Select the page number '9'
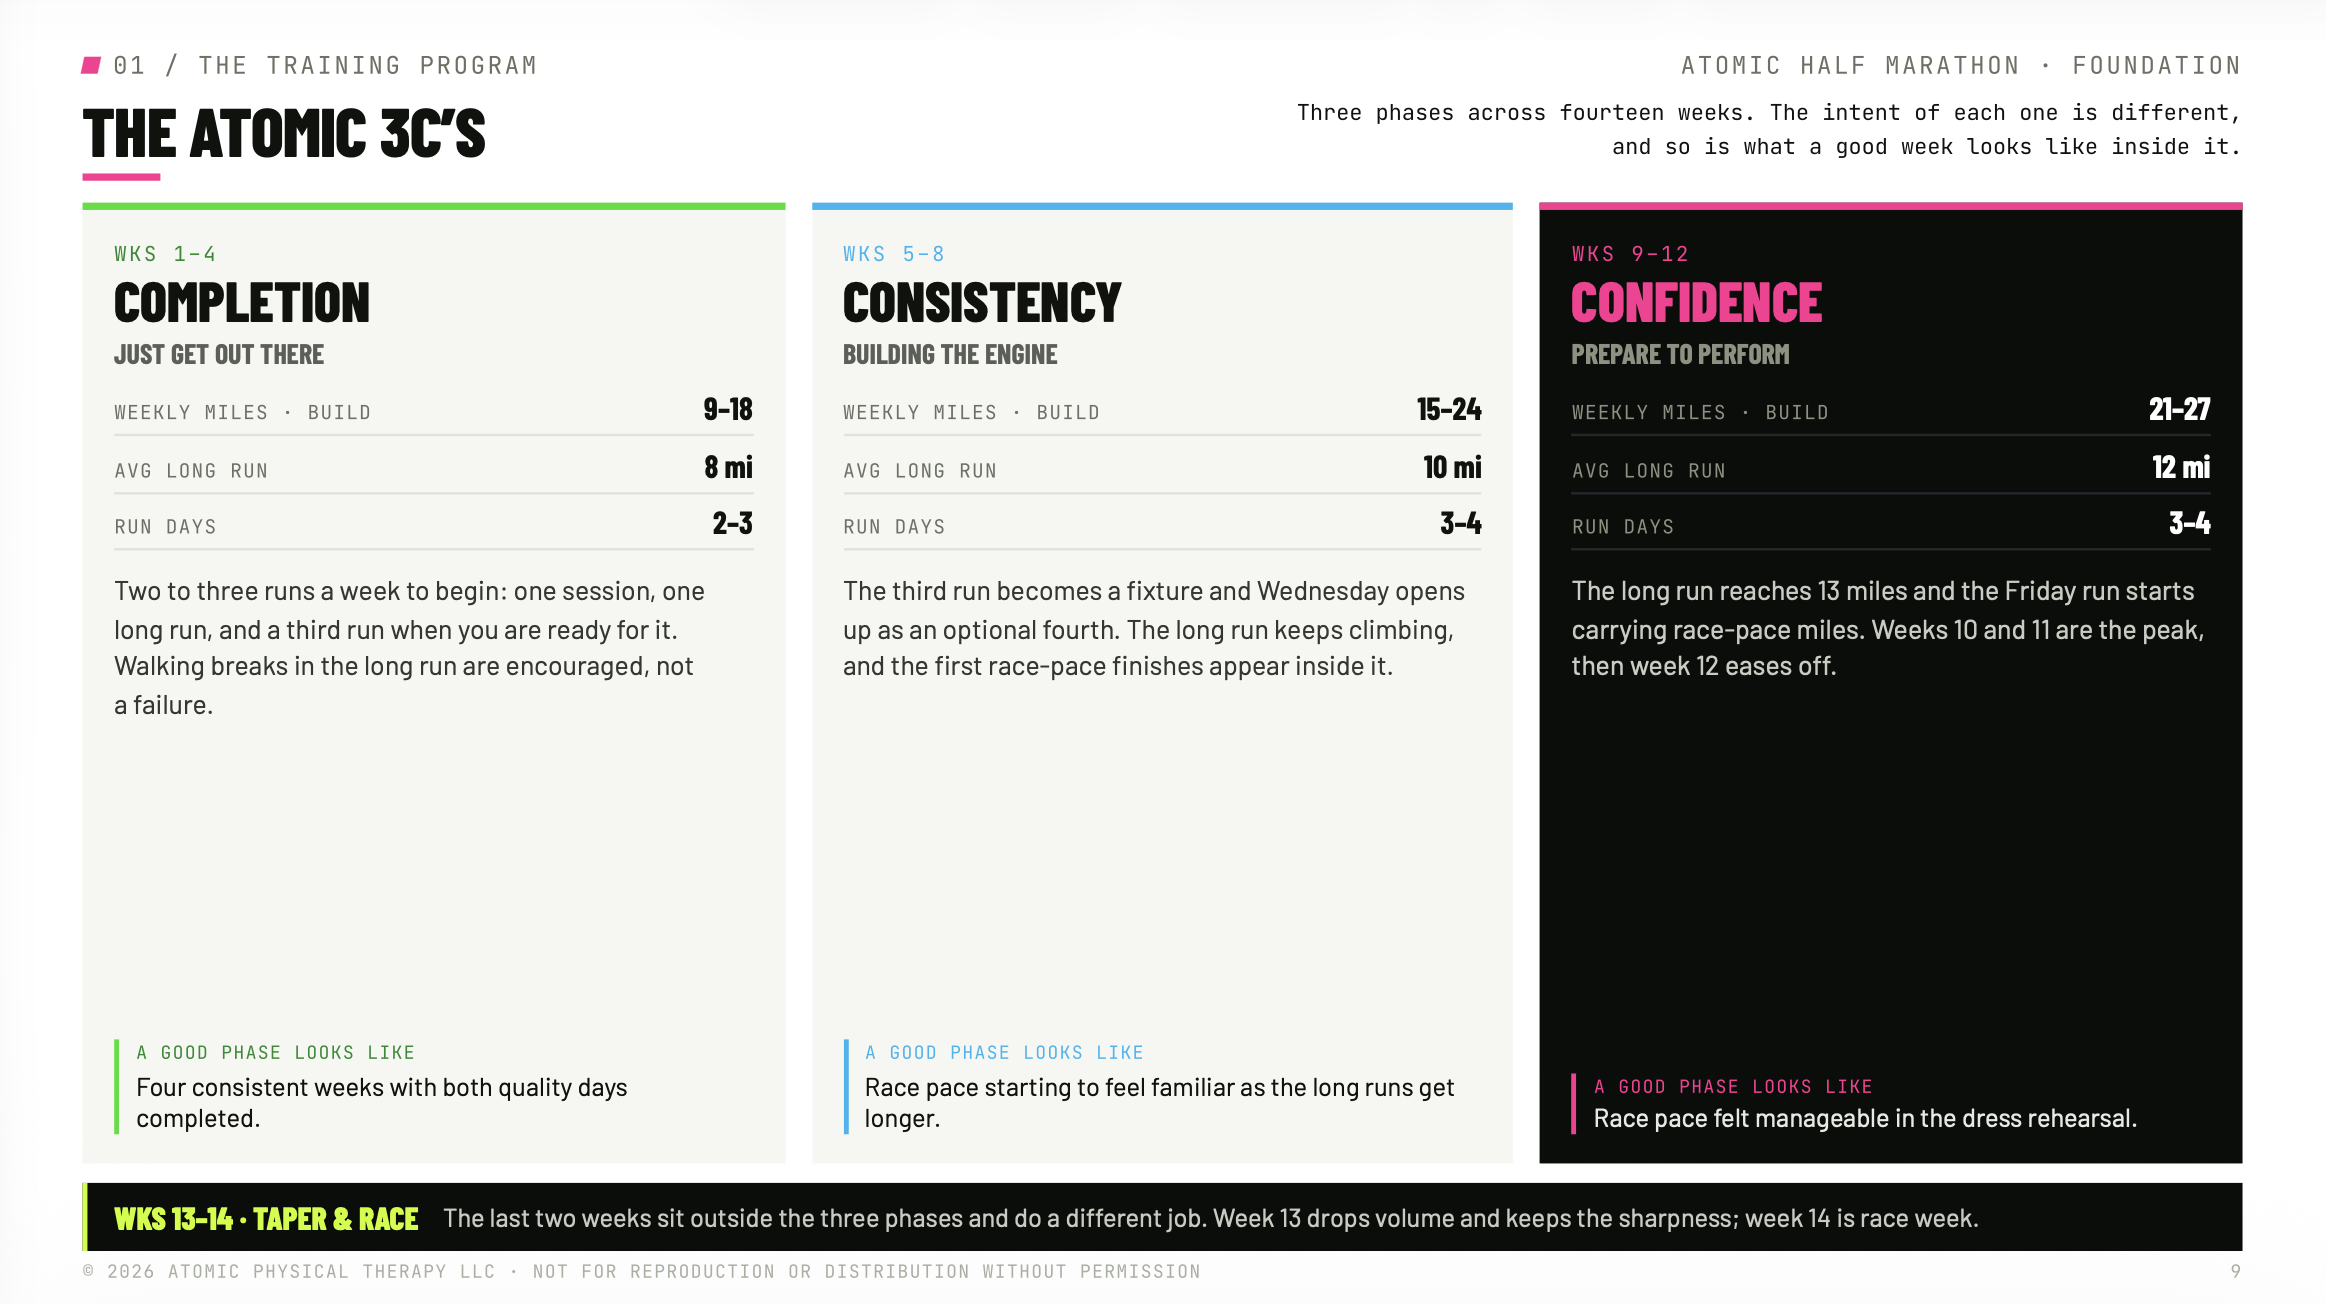This screenshot has height=1304, width=2326. click(2236, 1272)
